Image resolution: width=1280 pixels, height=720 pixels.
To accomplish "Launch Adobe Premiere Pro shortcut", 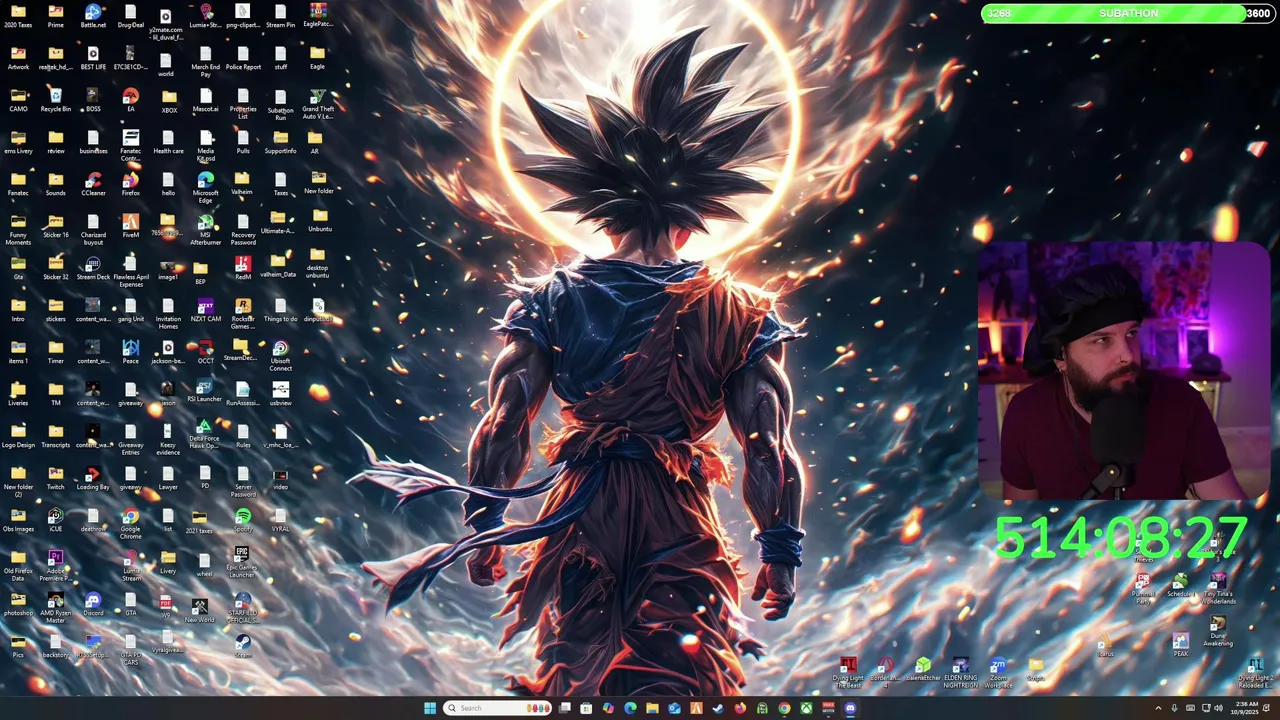I will (x=56, y=565).
